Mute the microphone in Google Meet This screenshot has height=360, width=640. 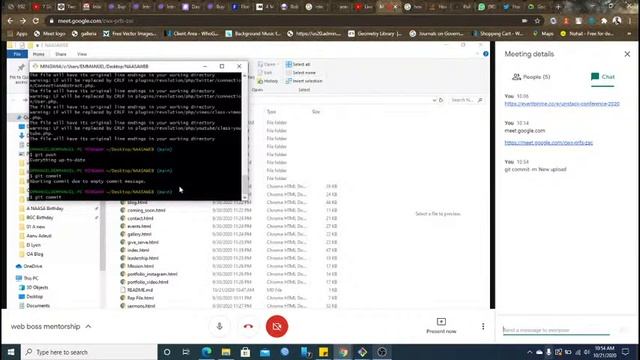[x=219, y=326]
